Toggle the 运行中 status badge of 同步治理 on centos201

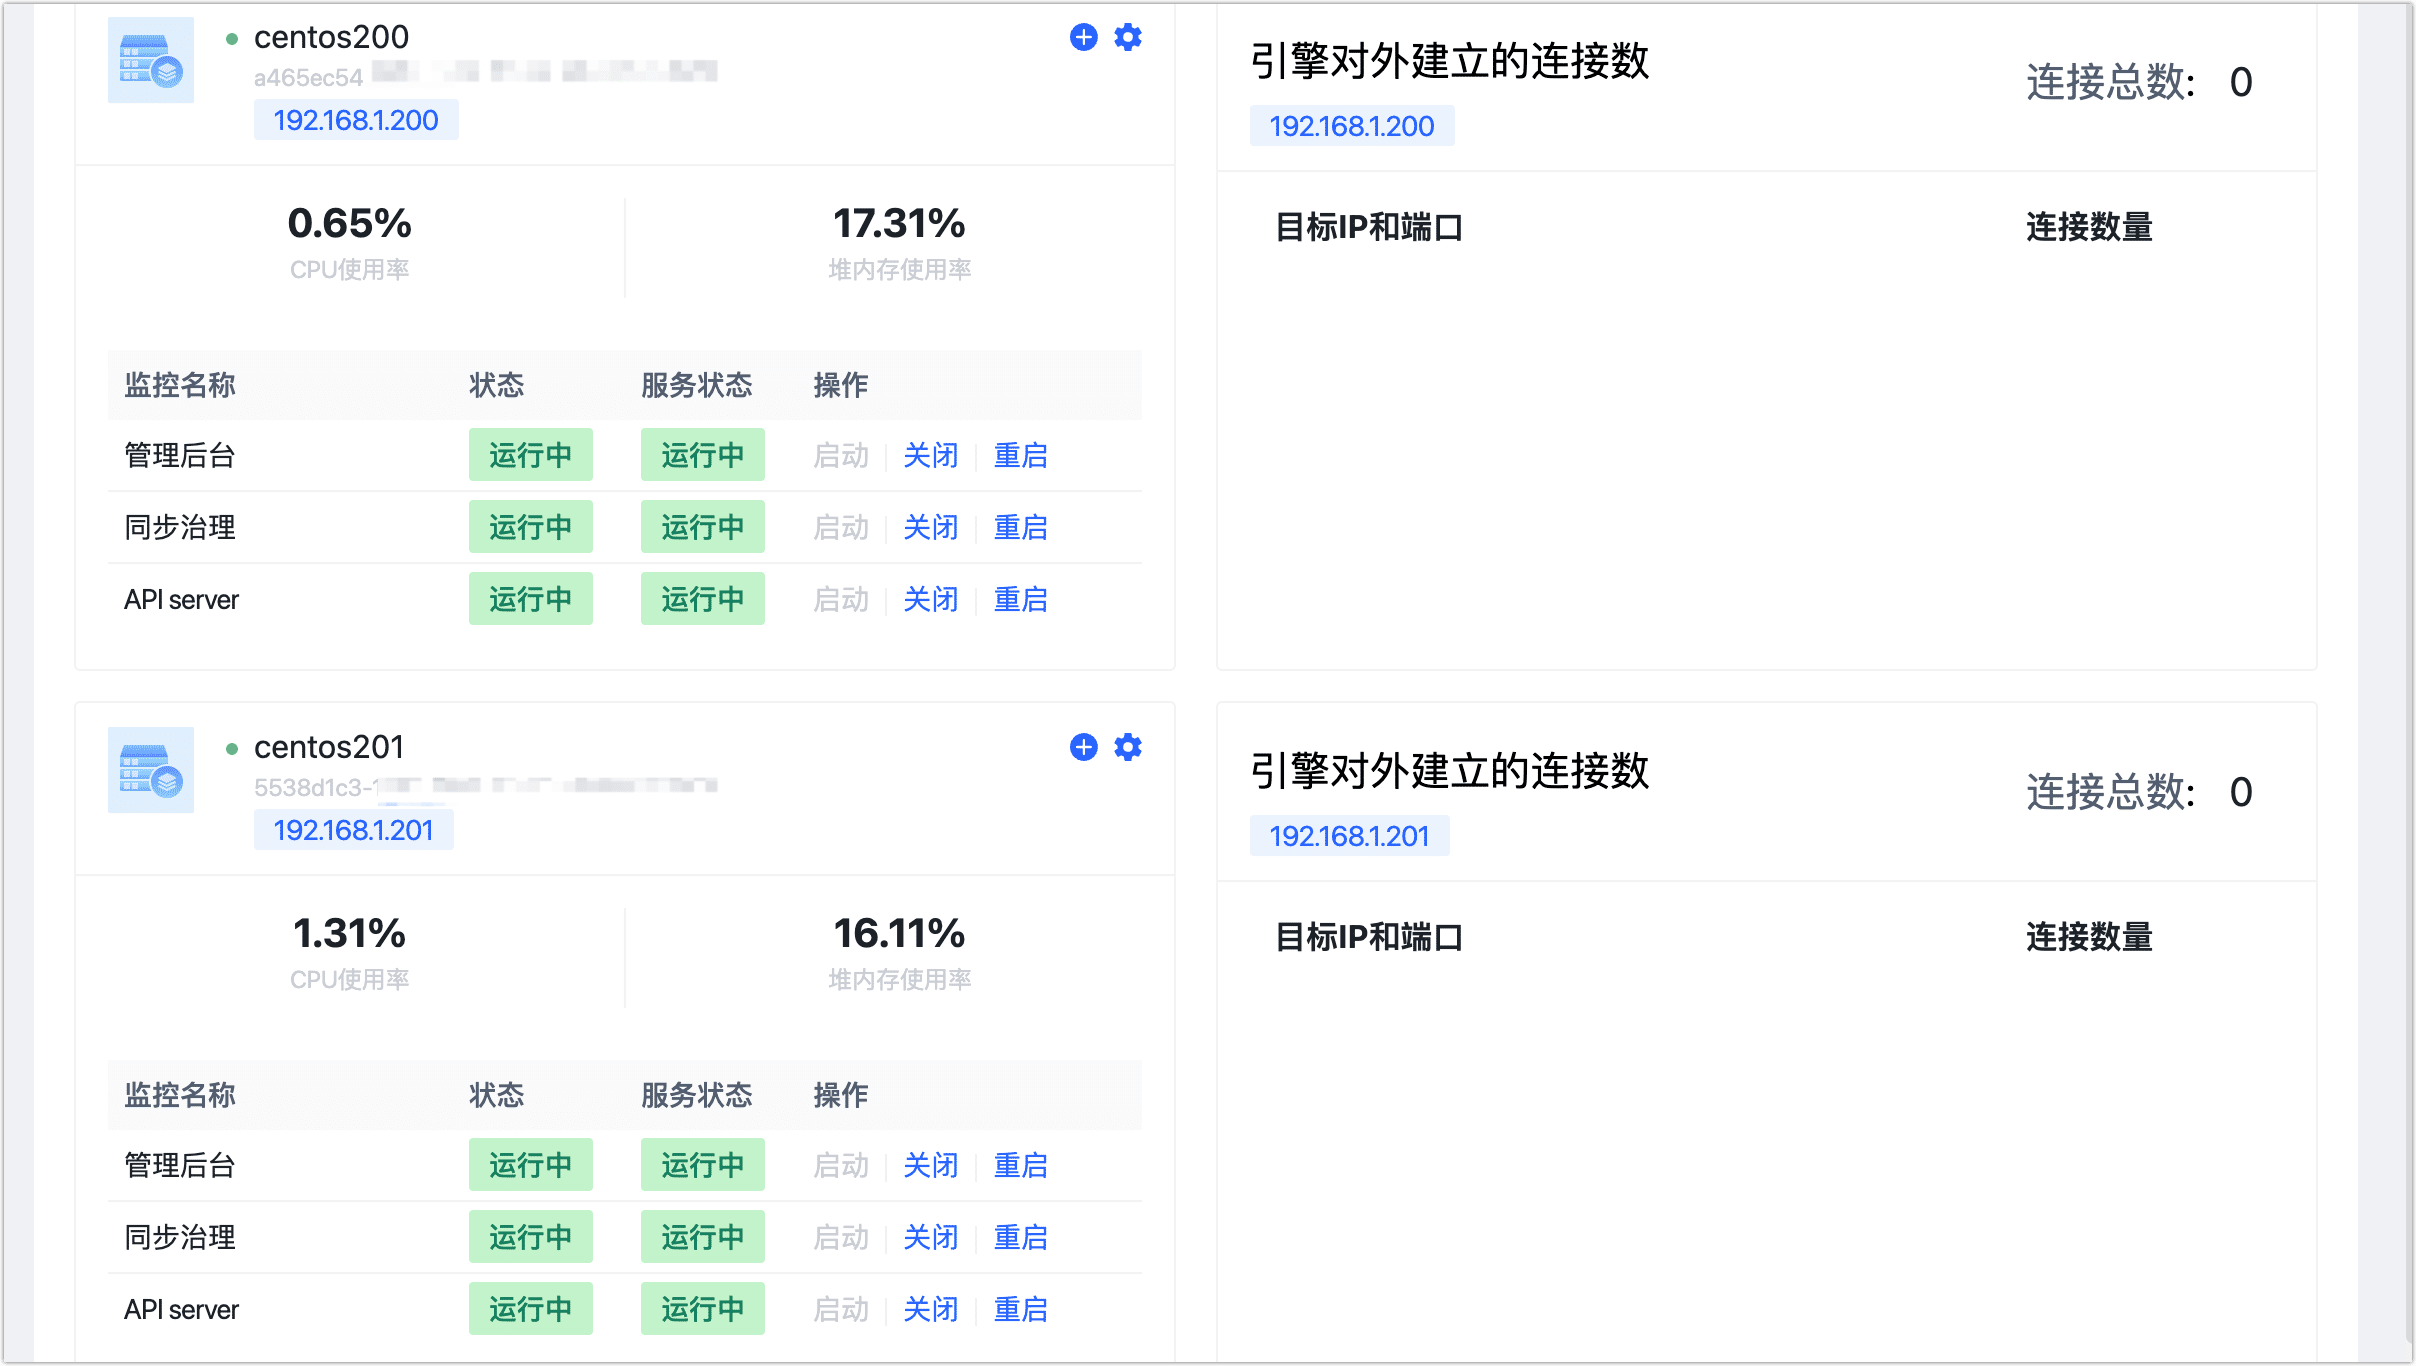(x=531, y=1237)
